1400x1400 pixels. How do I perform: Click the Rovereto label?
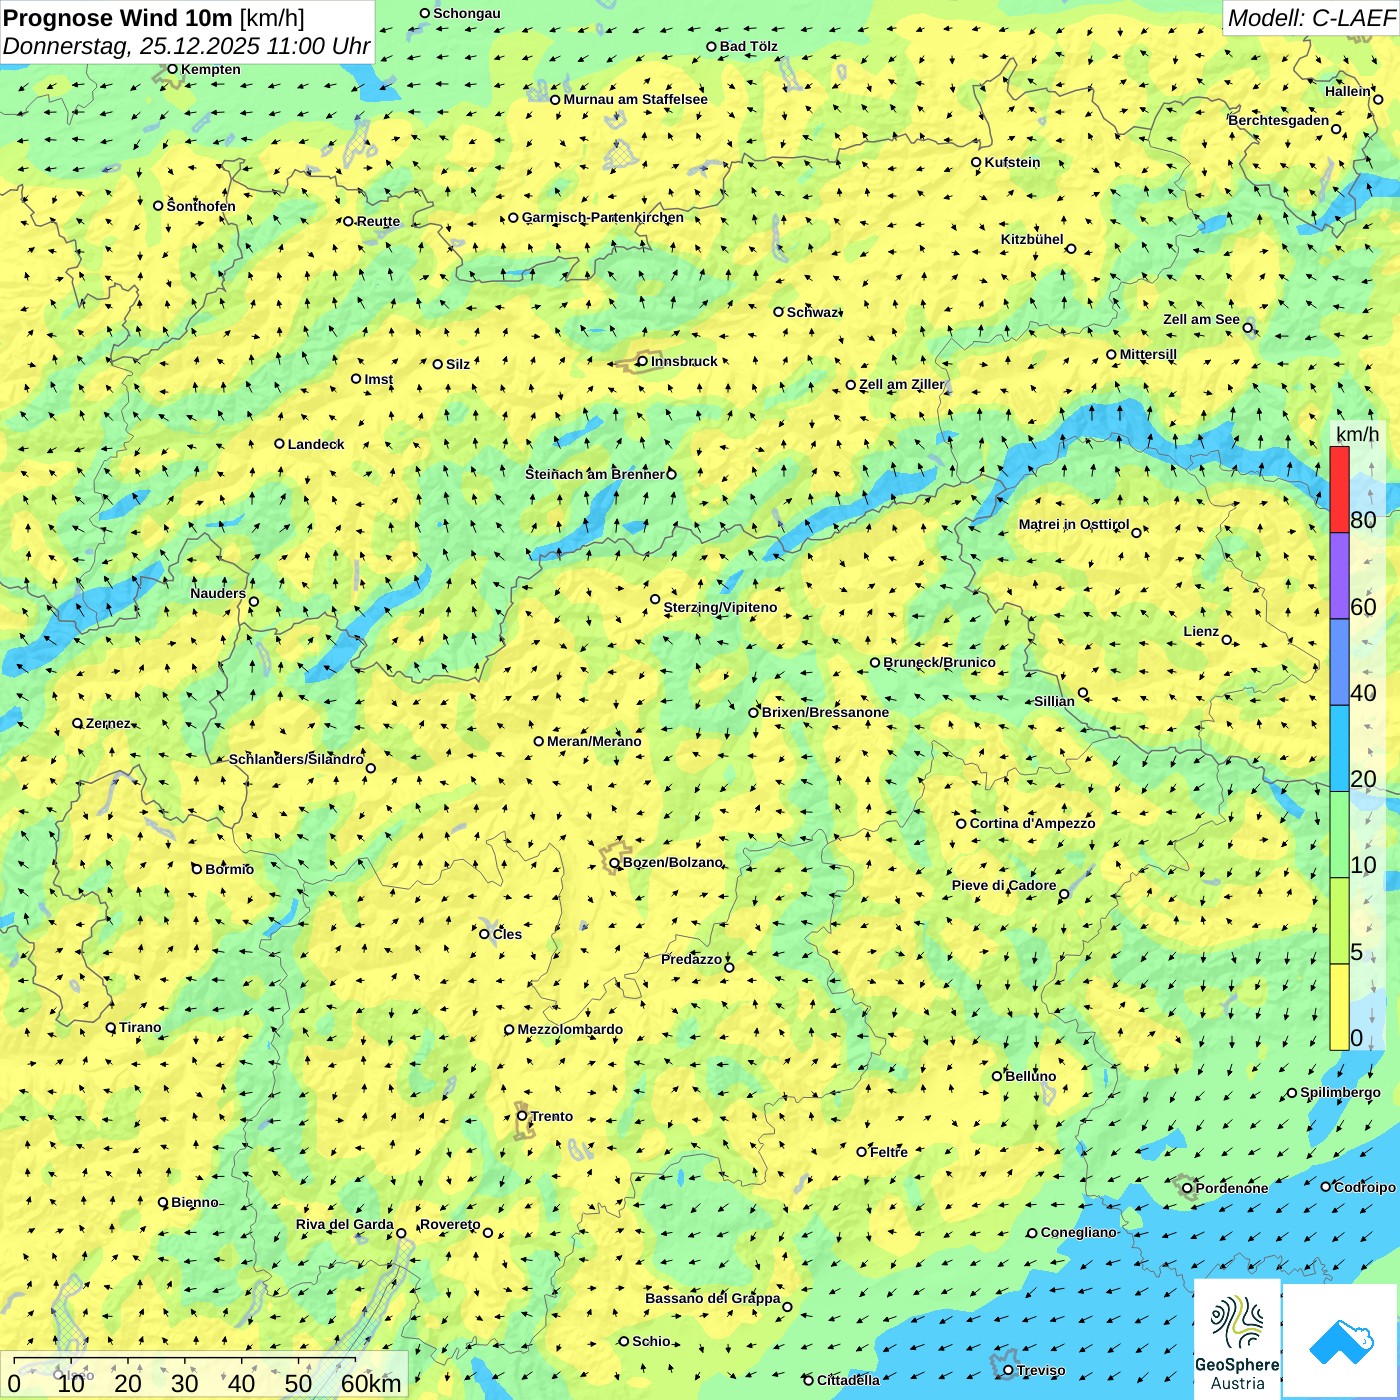(x=450, y=1224)
